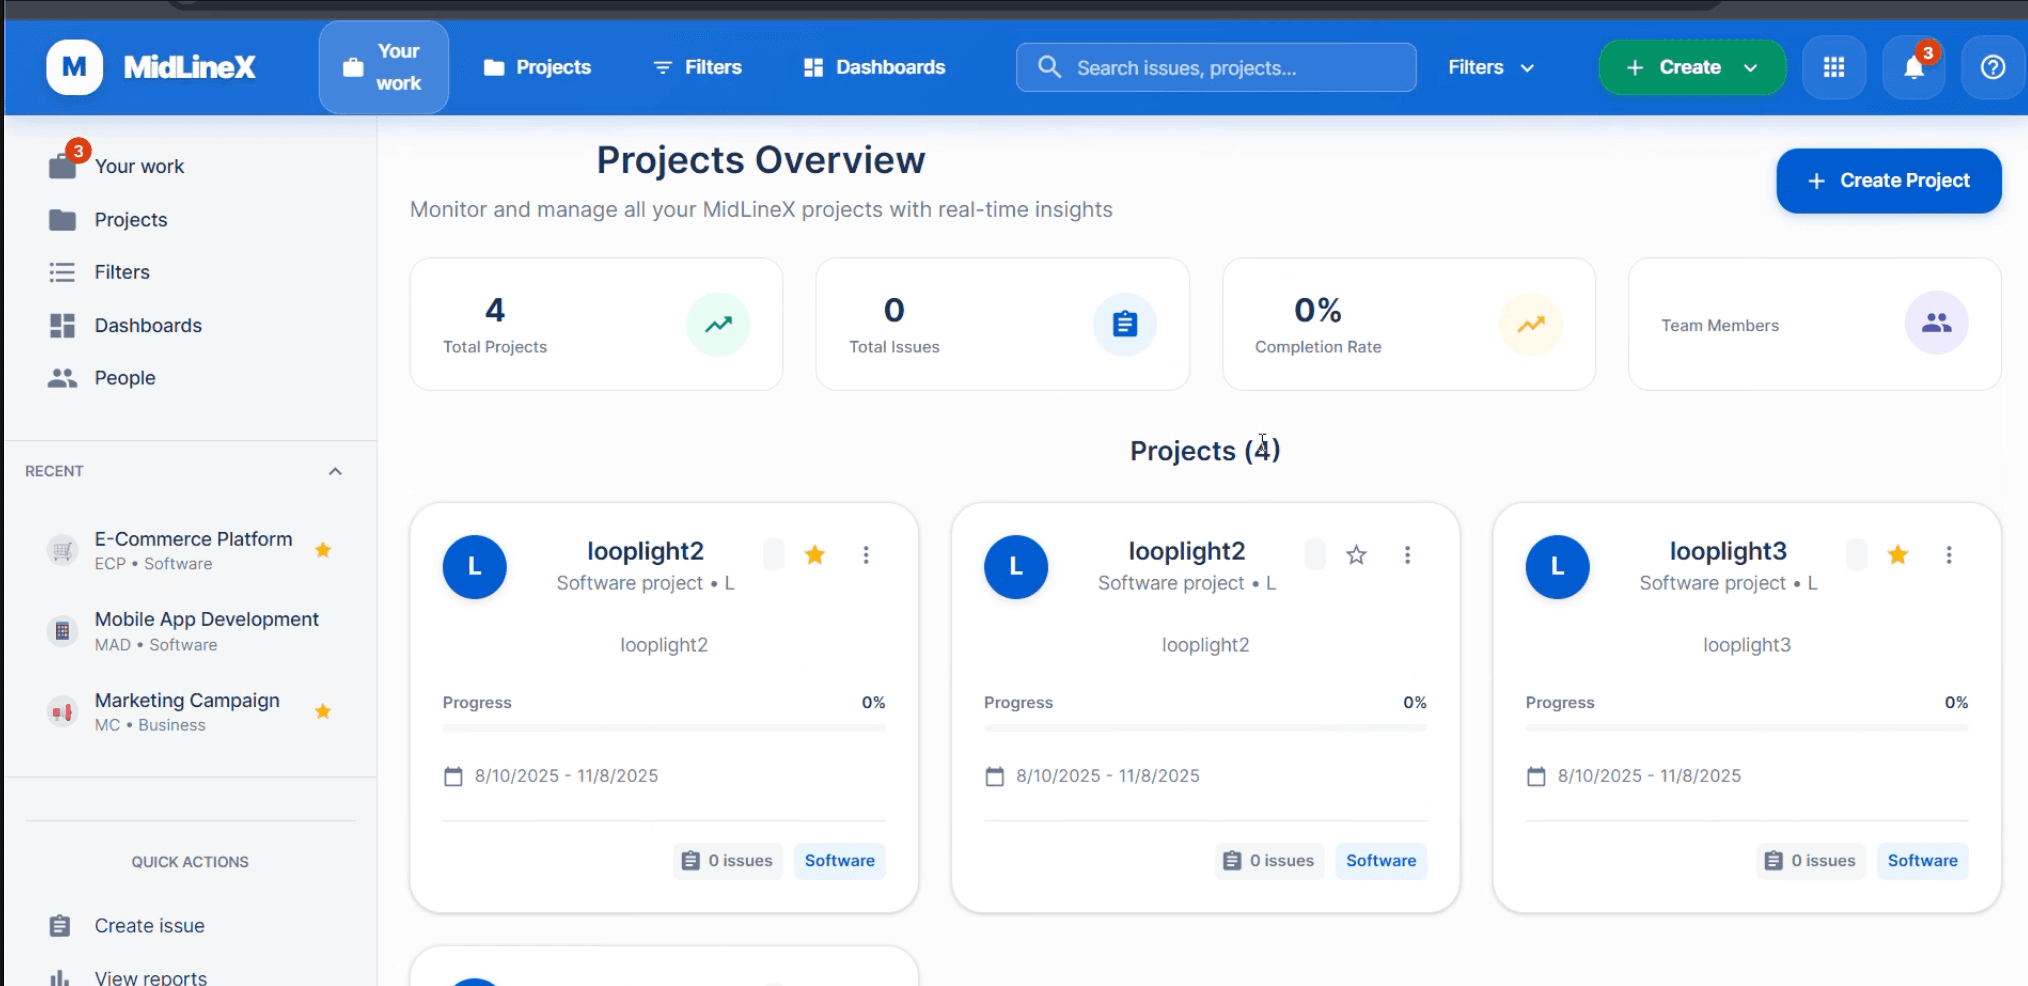Unstar the Marketing Campaign in Recent list
The image size is (2028, 986).
coord(322,711)
